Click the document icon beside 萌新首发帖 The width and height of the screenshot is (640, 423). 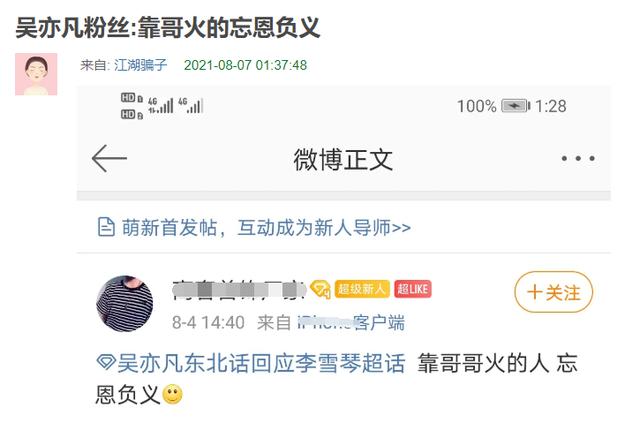pos(106,227)
